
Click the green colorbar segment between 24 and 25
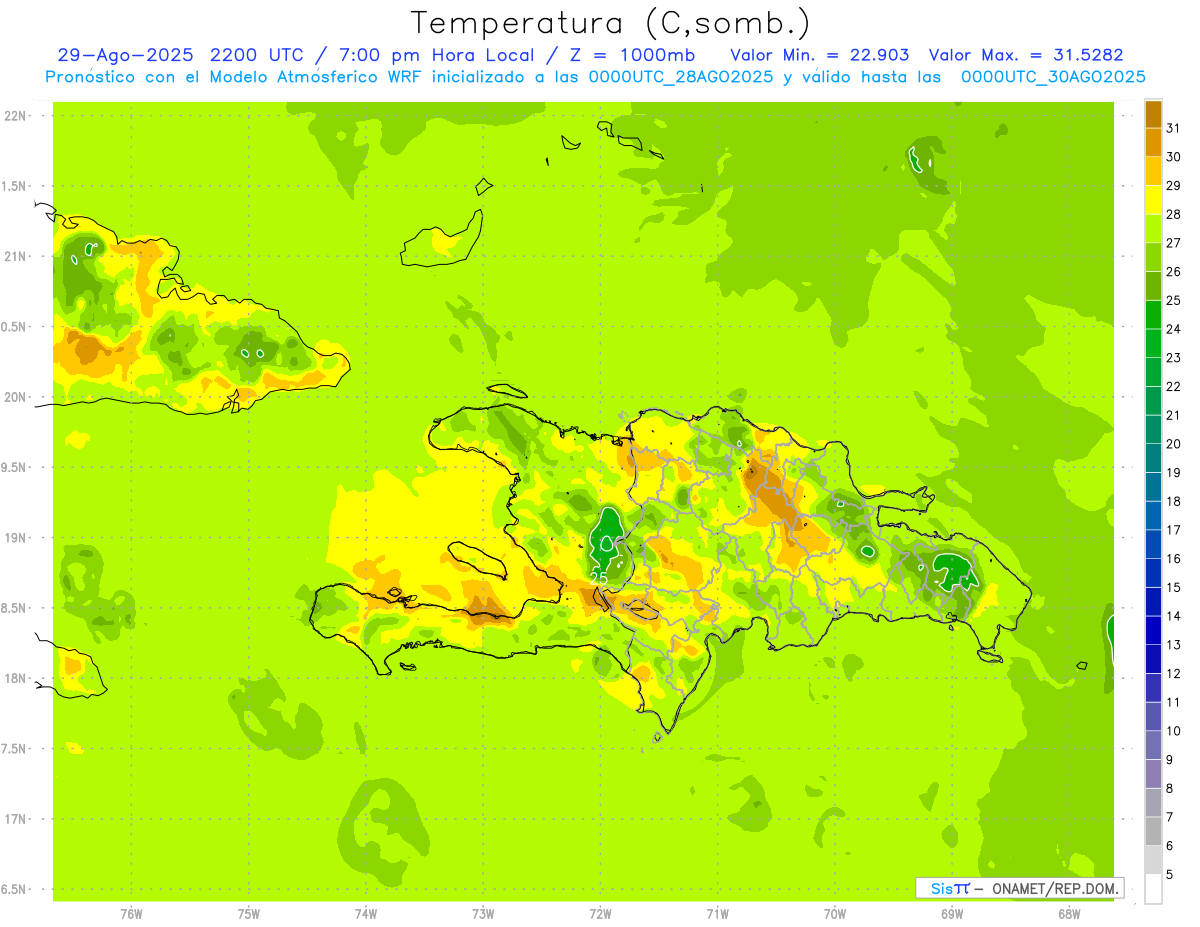(x=1153, y=314)
